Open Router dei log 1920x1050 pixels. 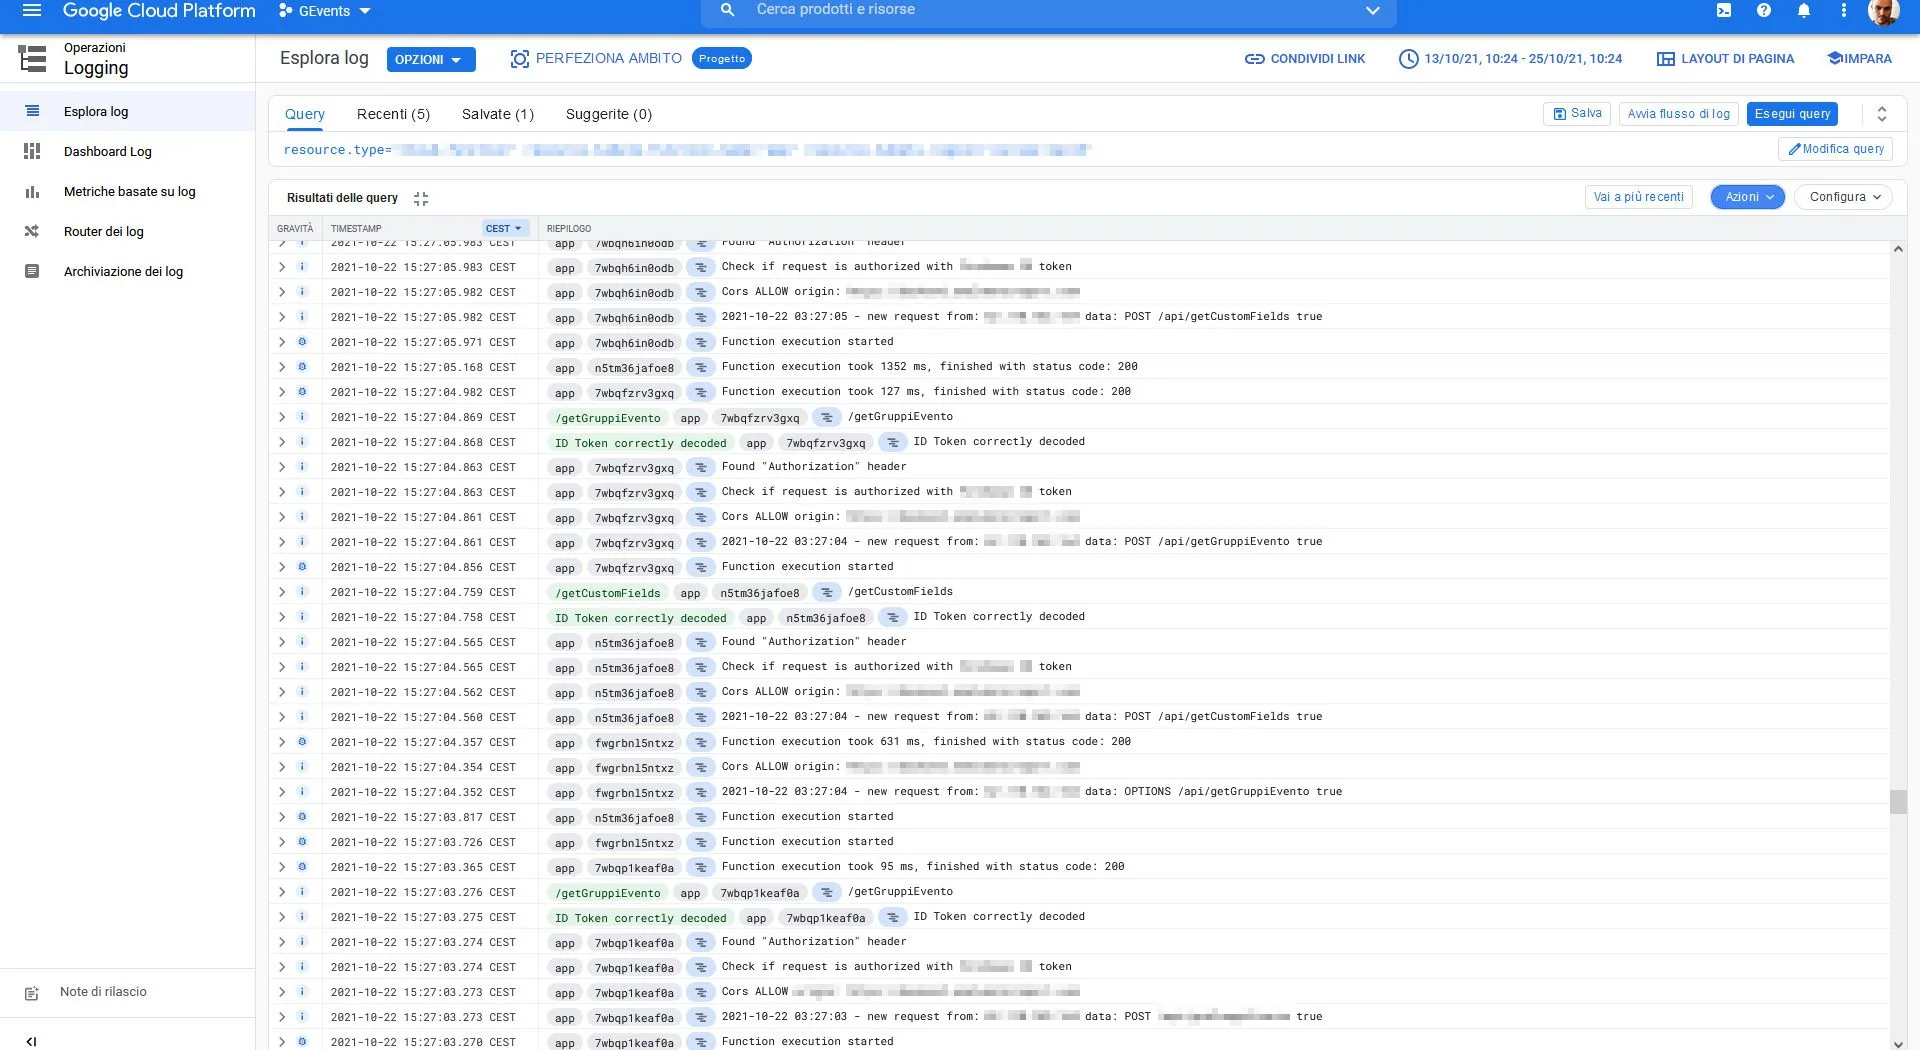pyautogui.click(x=128, y=231)
